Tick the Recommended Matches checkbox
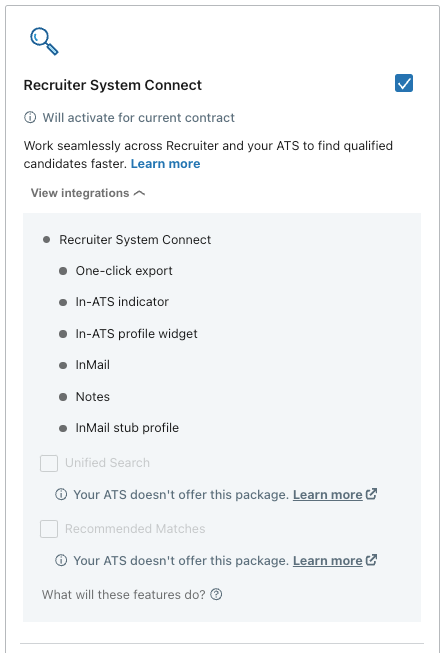The width and height of the screenshot is (444, 653). (49, 529)
